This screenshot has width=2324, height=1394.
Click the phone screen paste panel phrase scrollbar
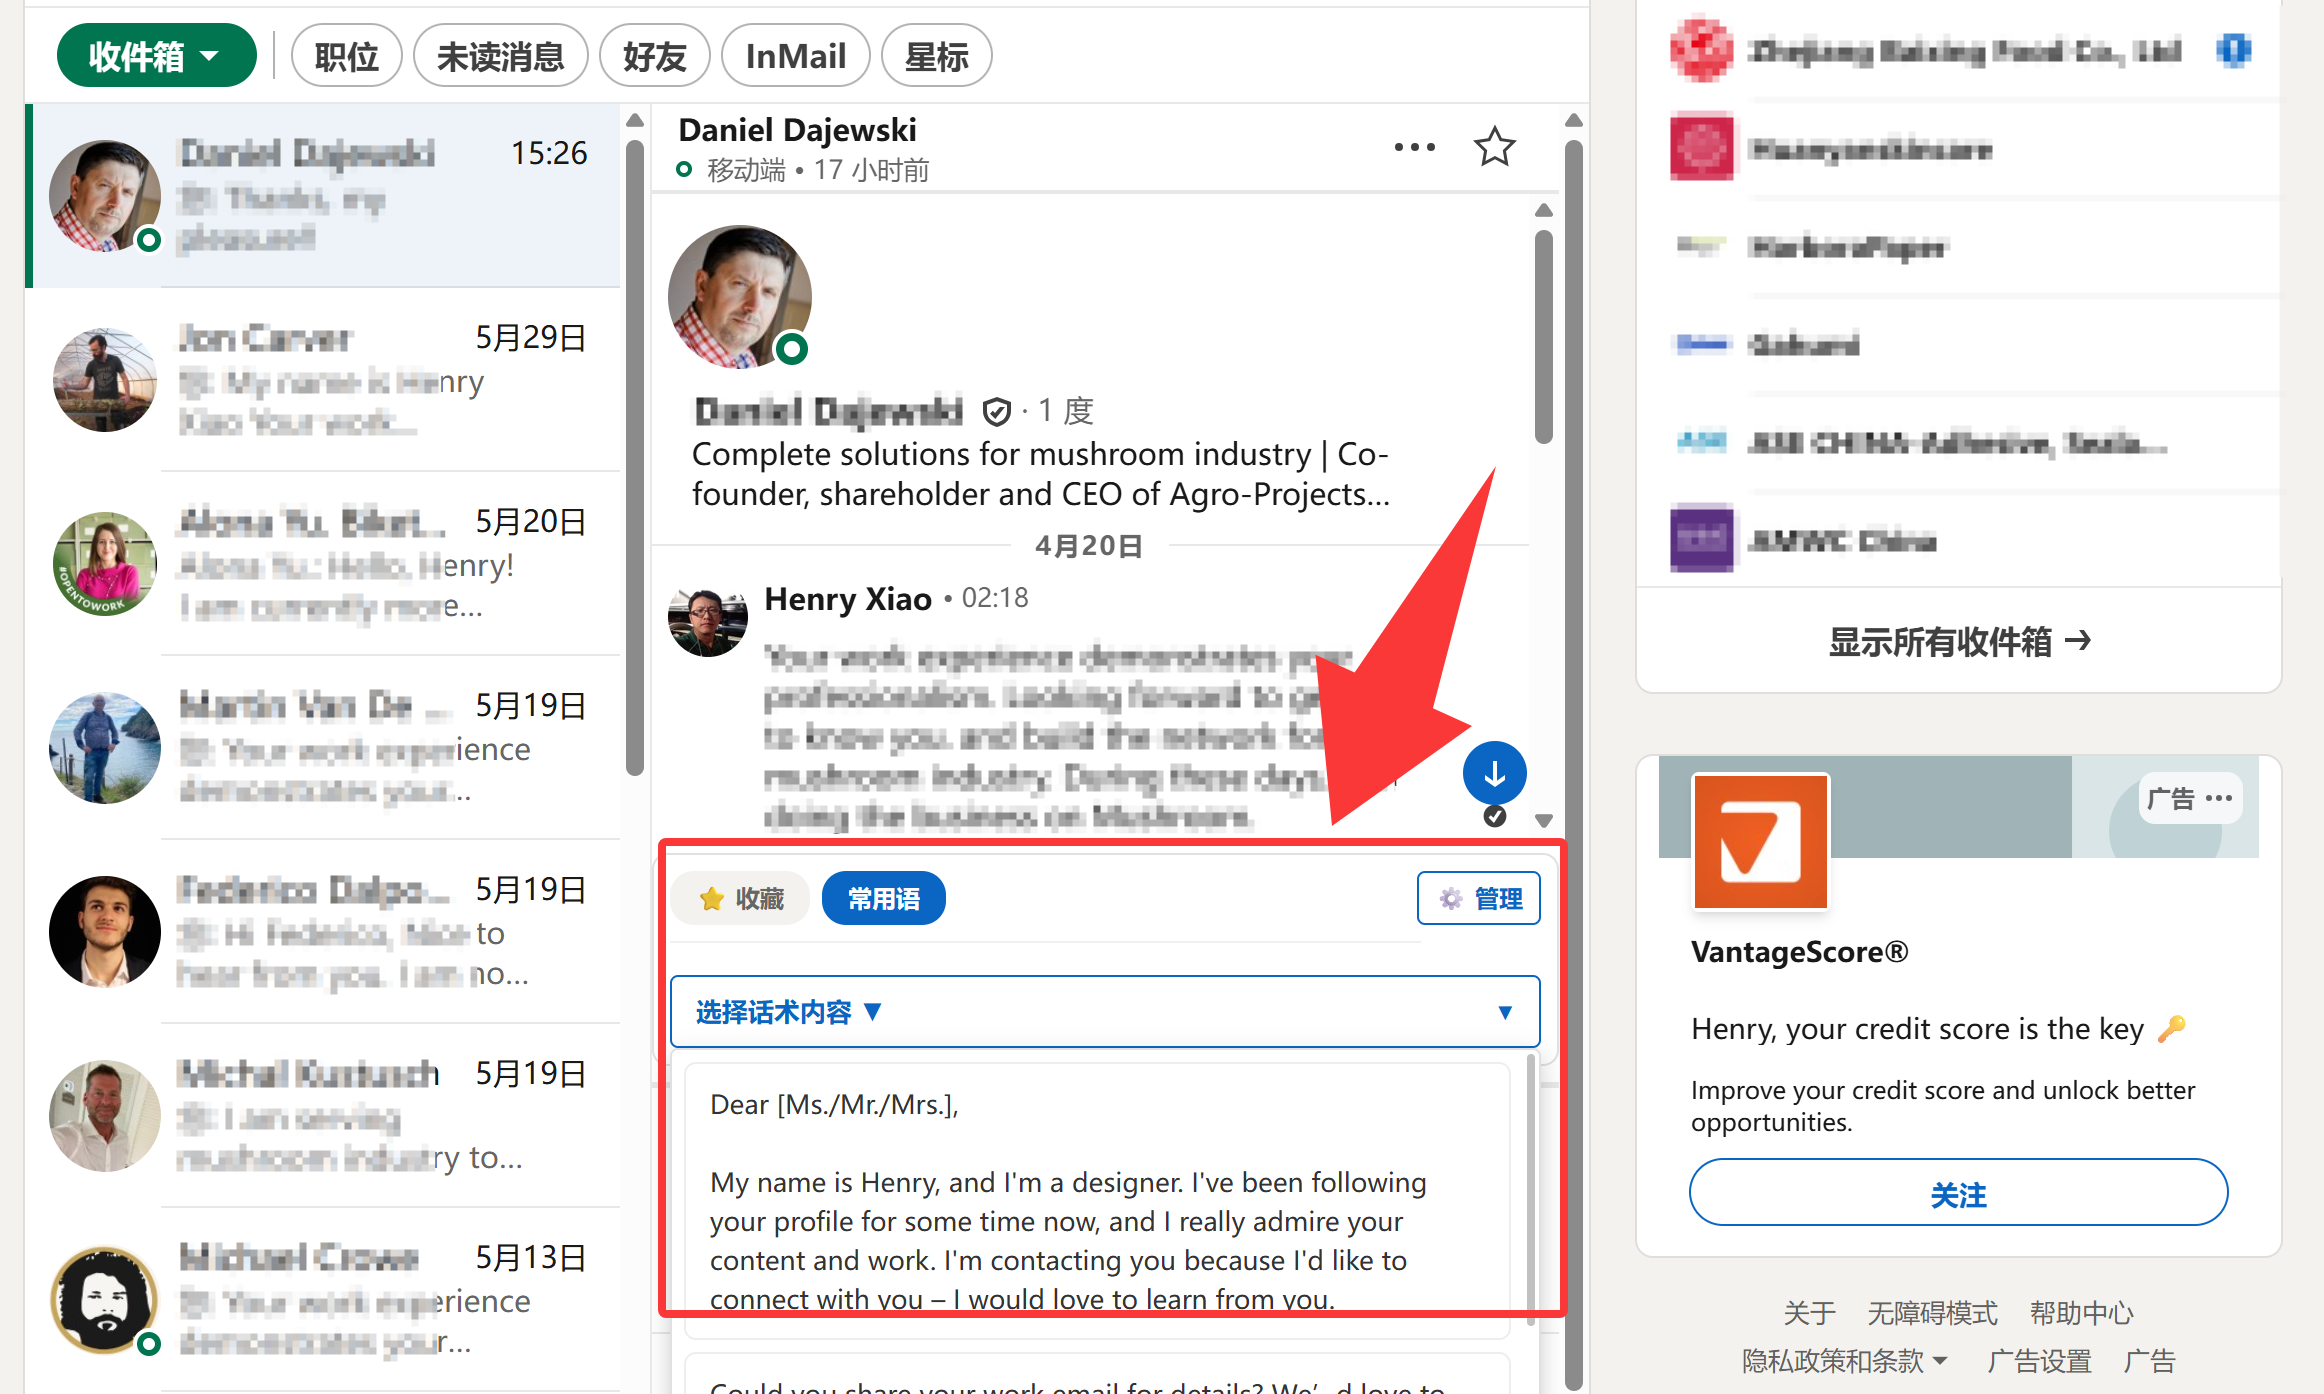tap(1530, 1190)
